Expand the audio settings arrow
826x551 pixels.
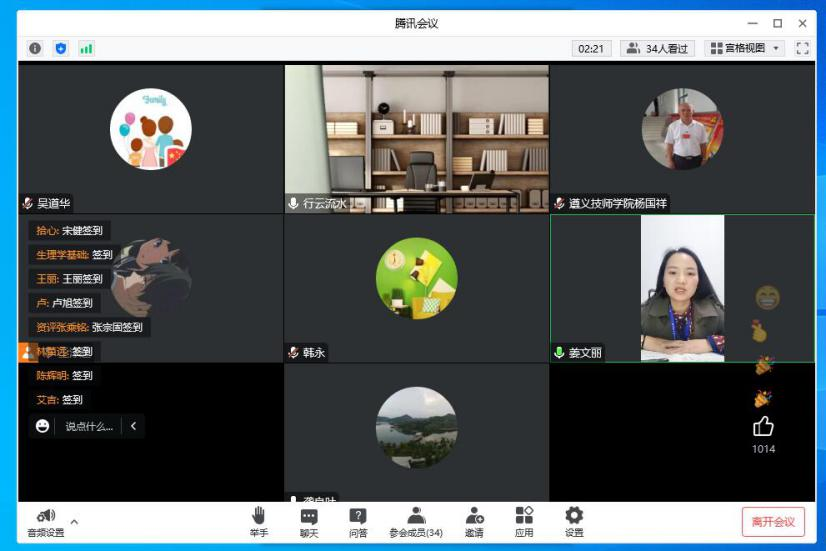pos(74,522)
